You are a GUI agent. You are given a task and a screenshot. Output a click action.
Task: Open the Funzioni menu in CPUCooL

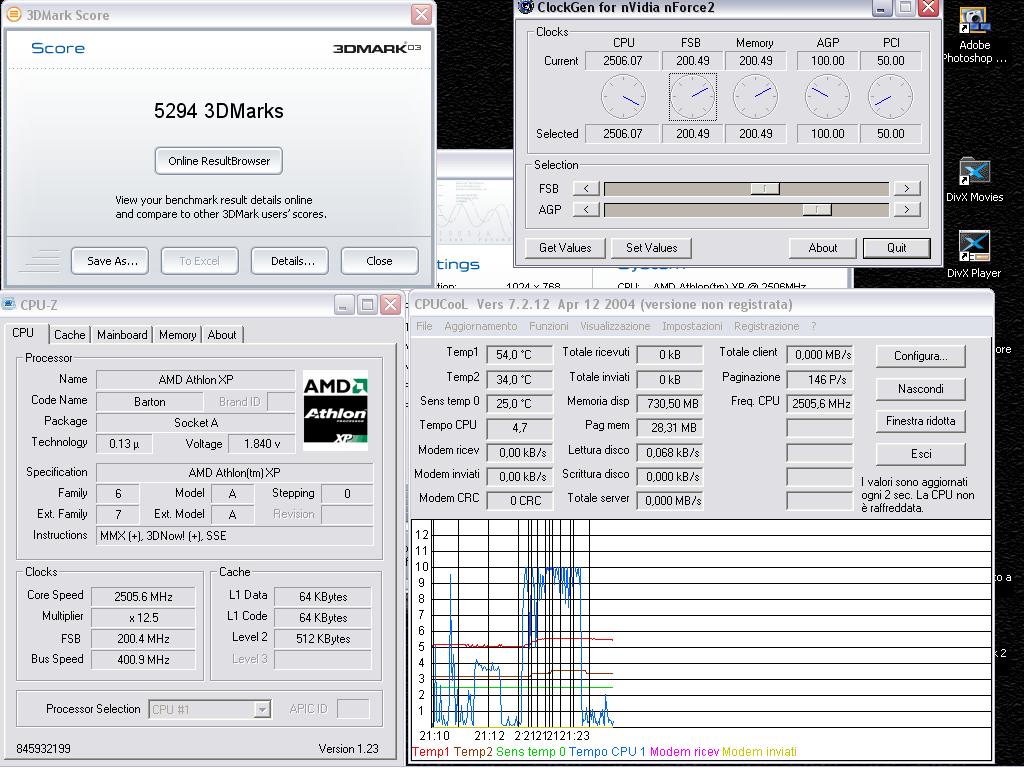point(549,326)
